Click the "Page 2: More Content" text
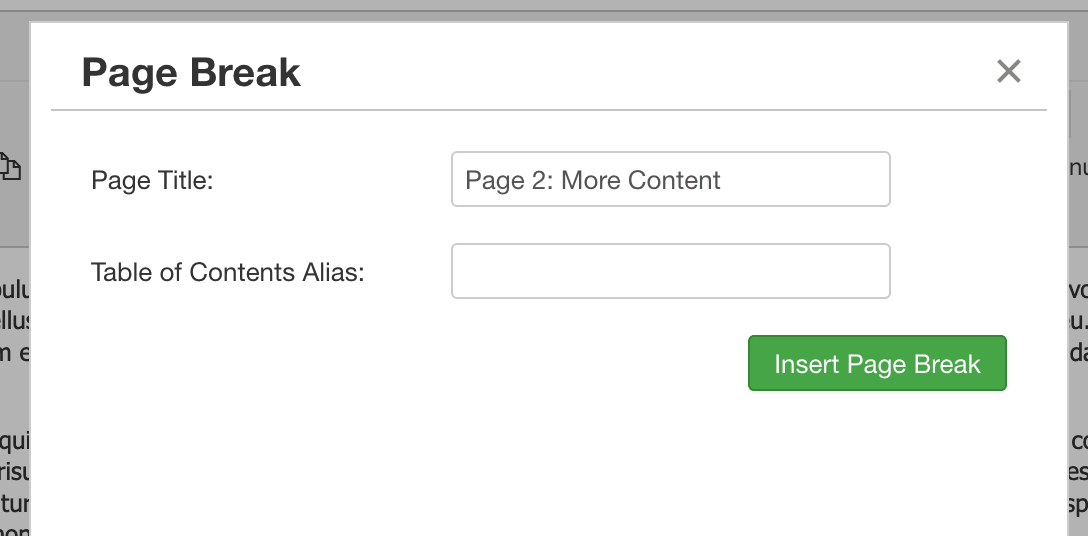The image size is (1088, 536). [593, 181]
